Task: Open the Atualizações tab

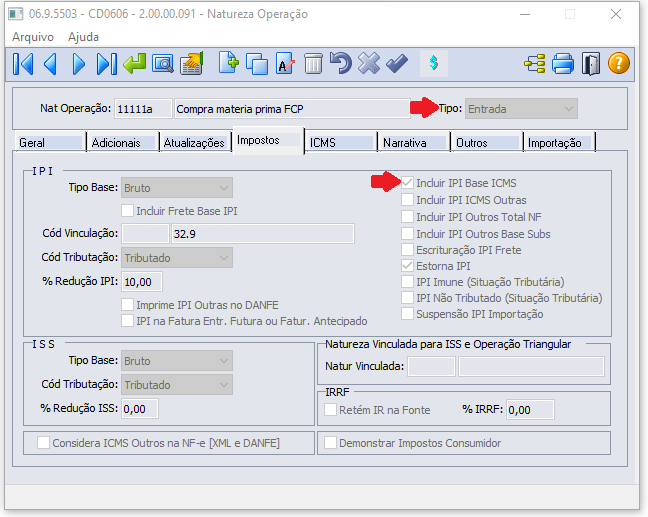Action: pyautogui.click(x=195, y=143)
